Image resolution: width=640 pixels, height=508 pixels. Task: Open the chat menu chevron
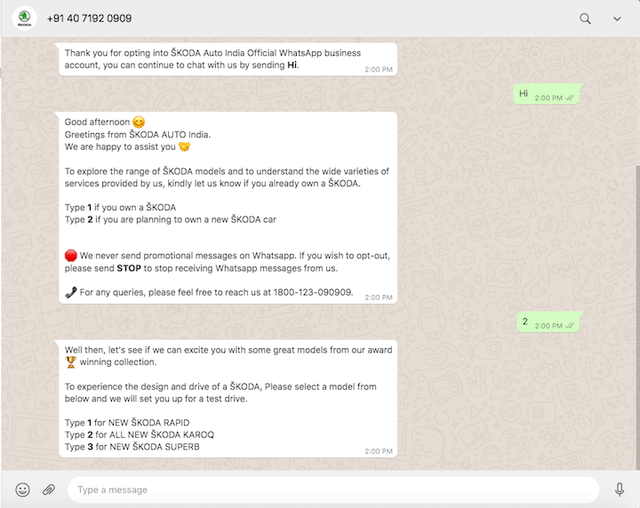617,19
